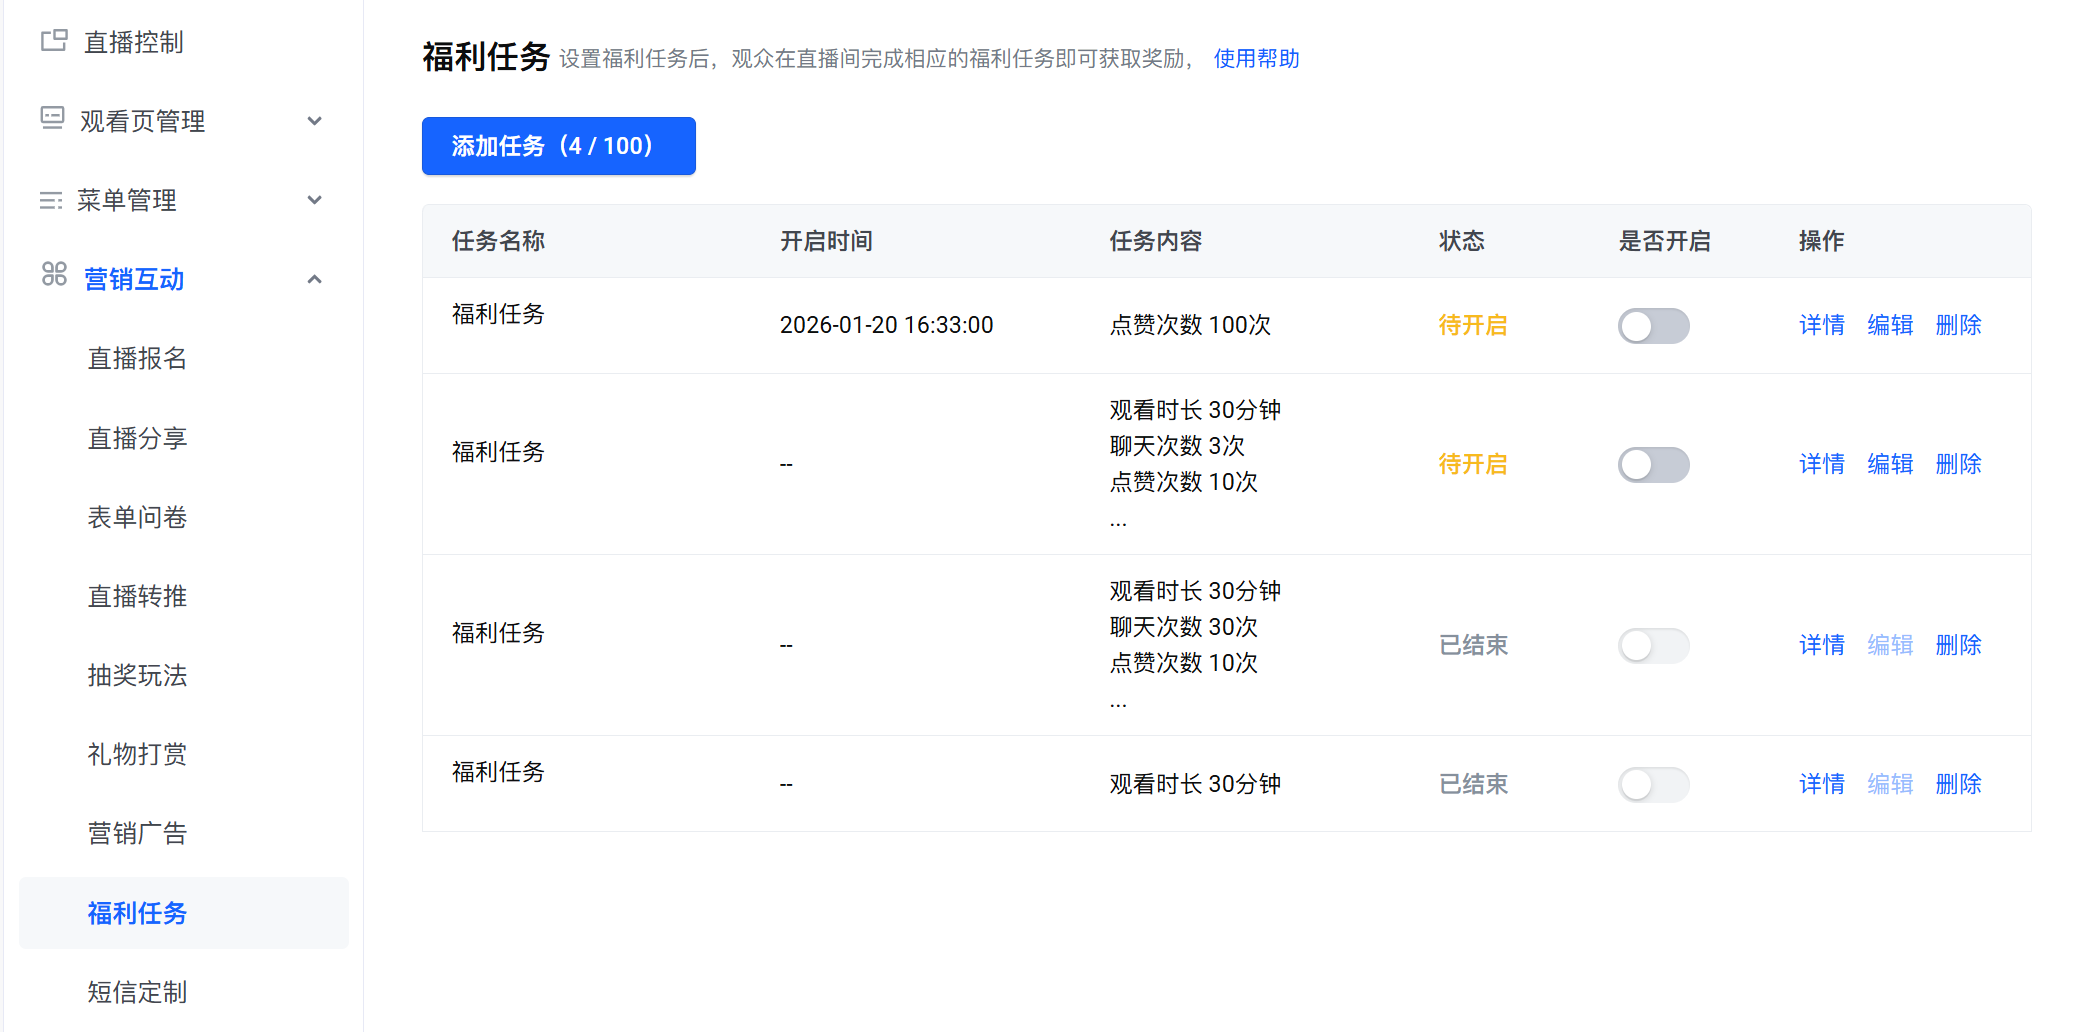Image resolution: width=2088 pixels, height=1032 pixels.
Task: Click 编辑 for the 聊天次数 3次 task
Action: coord(1889,464)
